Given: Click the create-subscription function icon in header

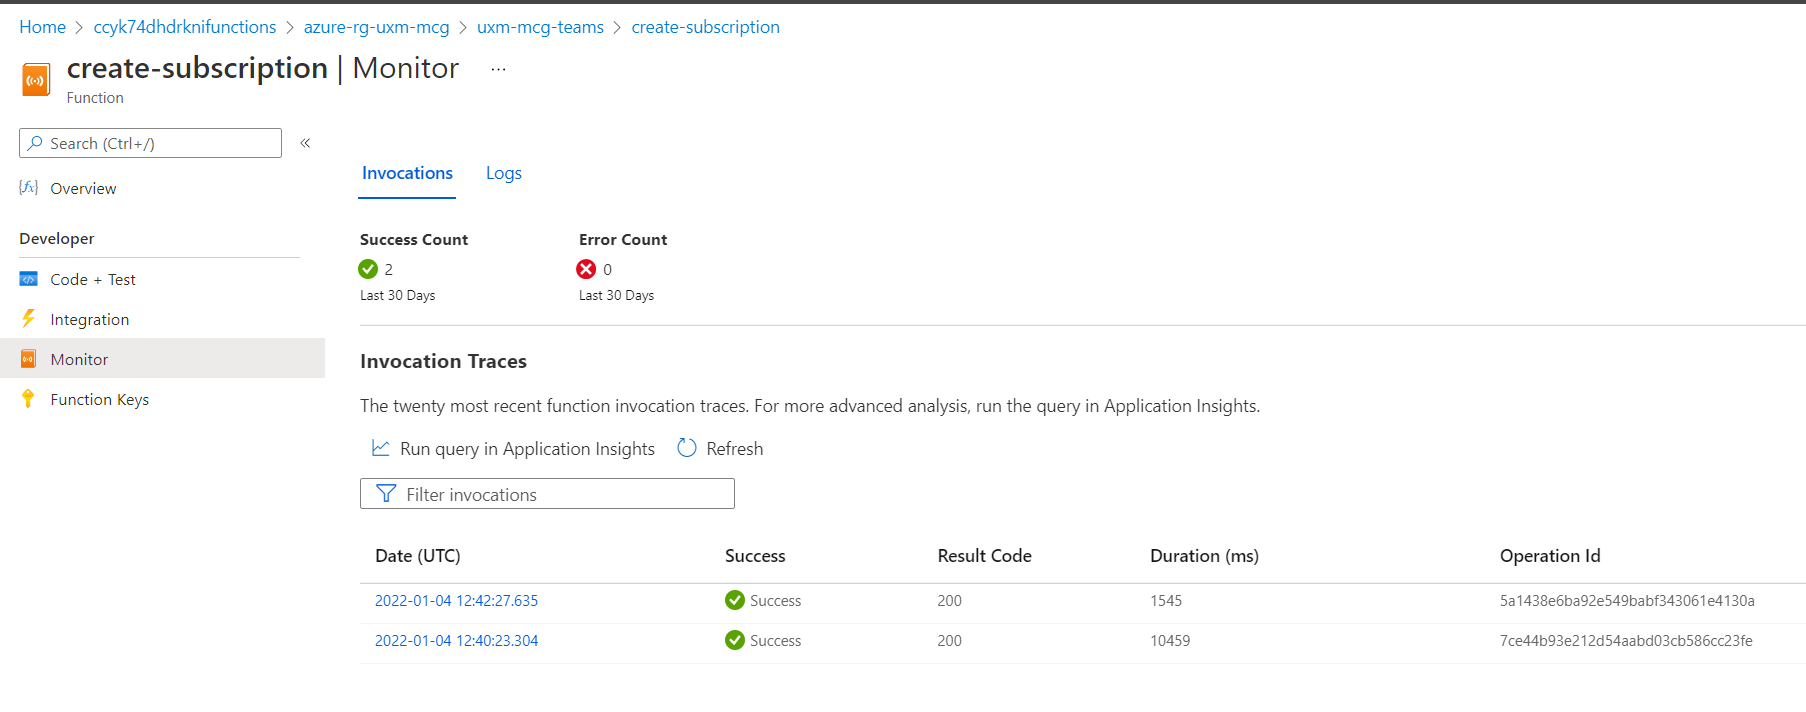Looking at the screenshot, I should tap(36, 80).
